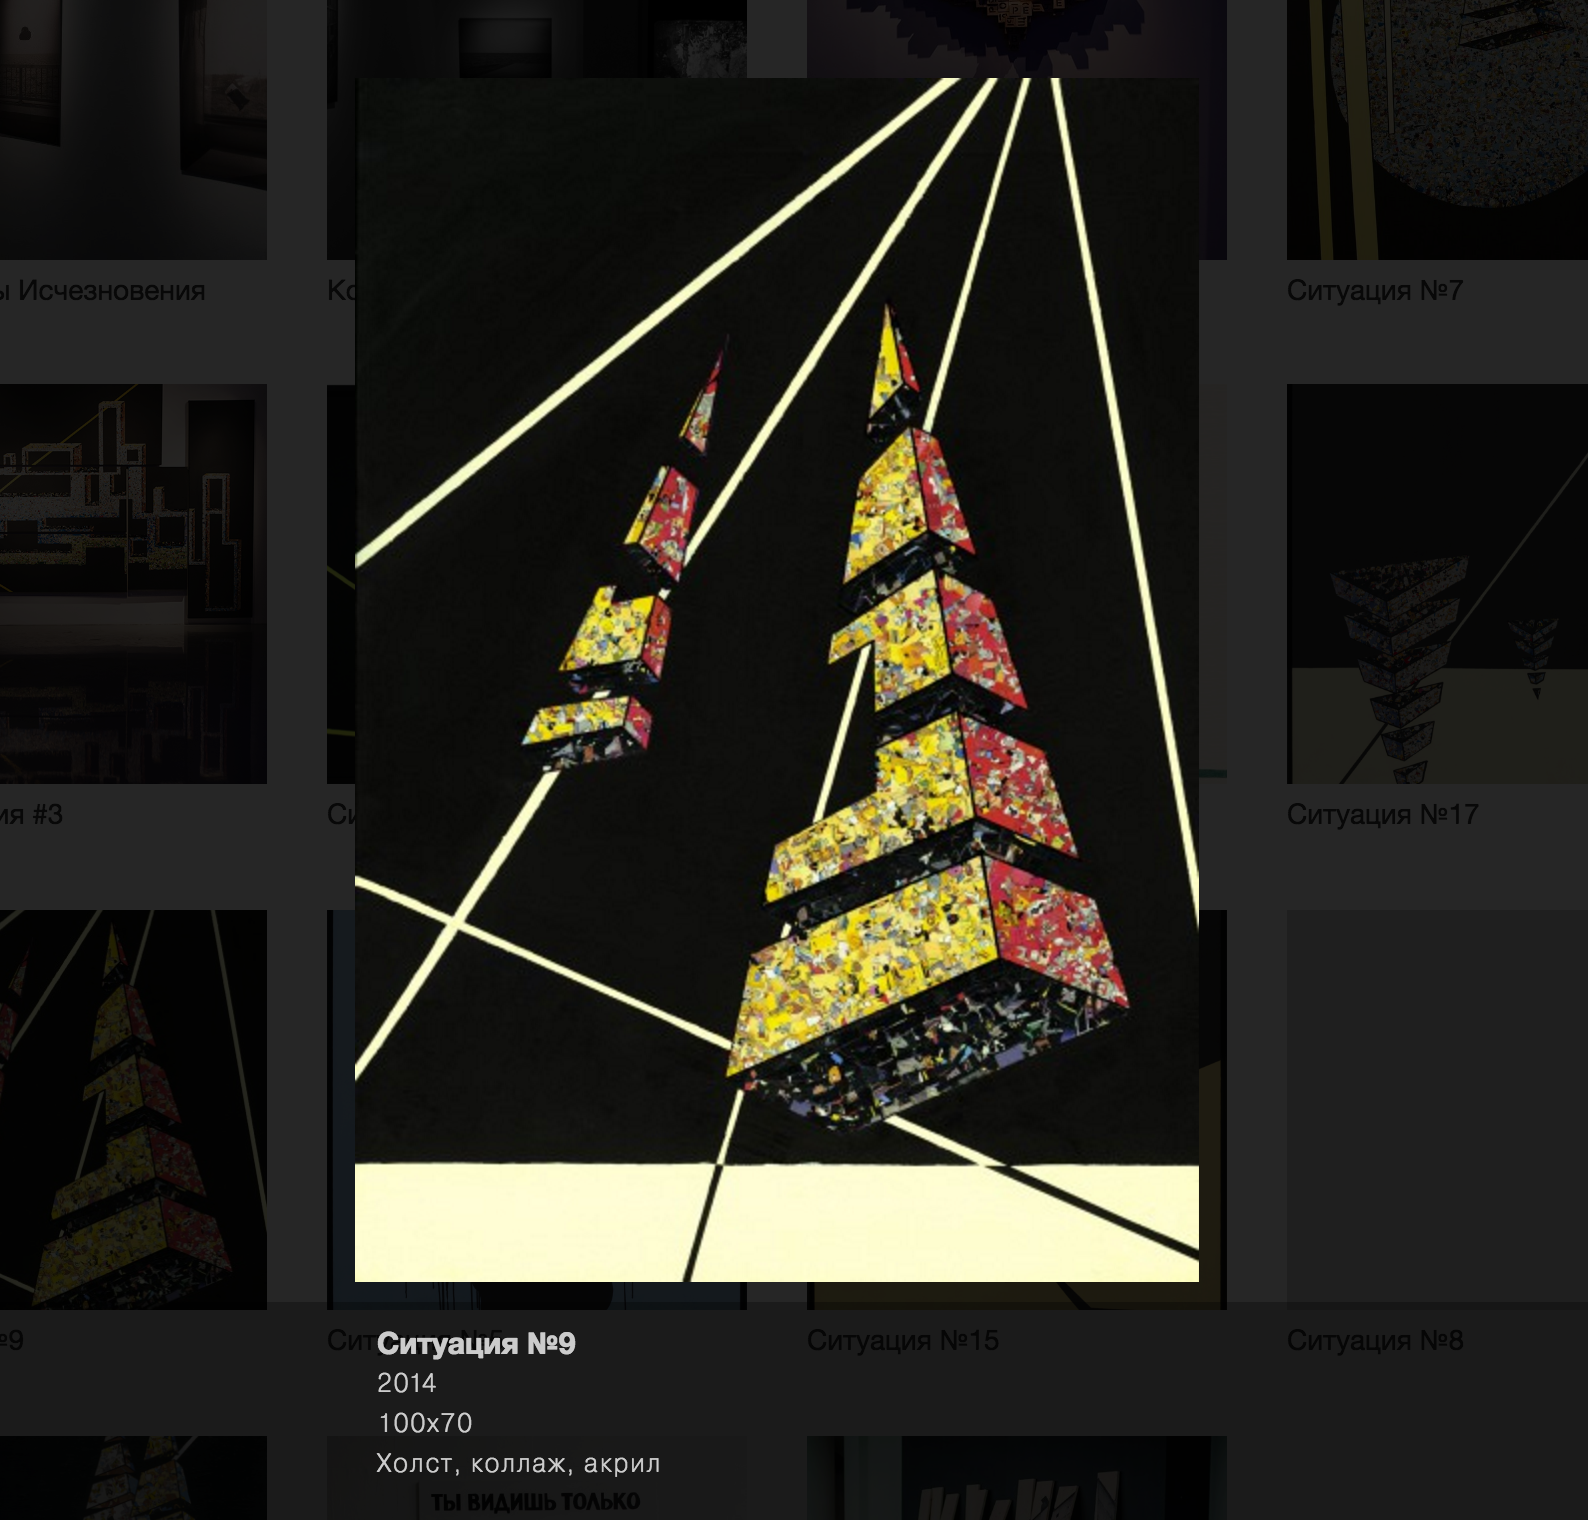The image size is (1588, 1520).
Task: Click the Ситуация №15 title
Action: 903,1341
